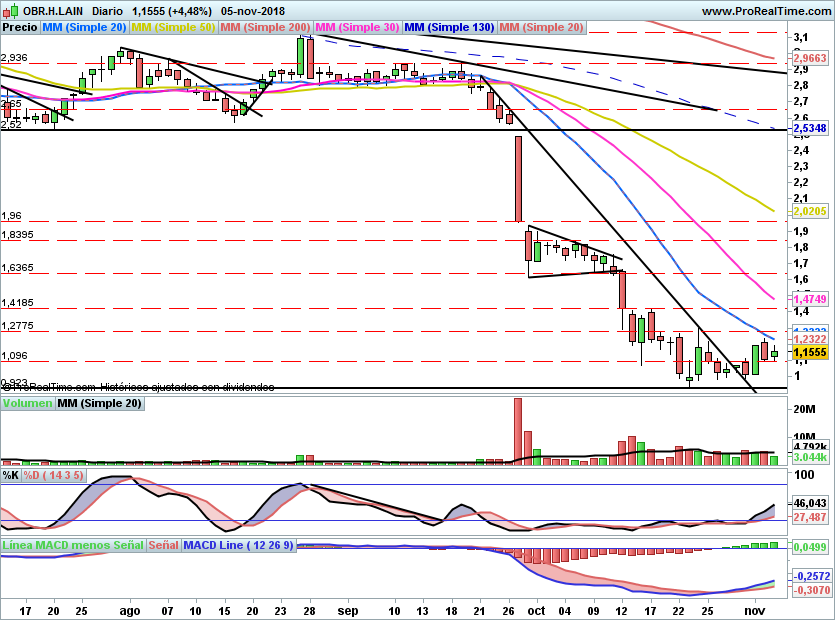Select Línea MACD menos Señal label

click(x=73, y=545)
